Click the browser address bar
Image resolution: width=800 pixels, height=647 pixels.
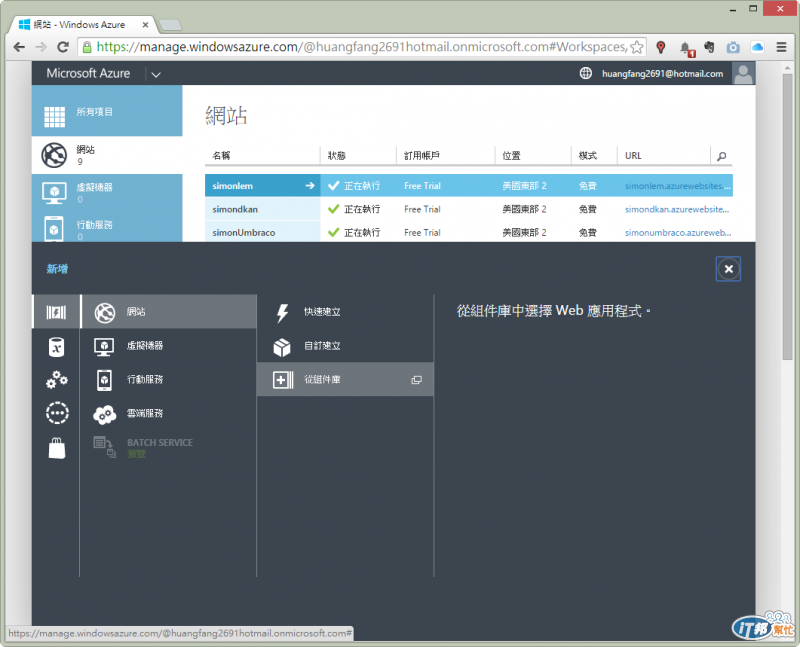point(361,47)
